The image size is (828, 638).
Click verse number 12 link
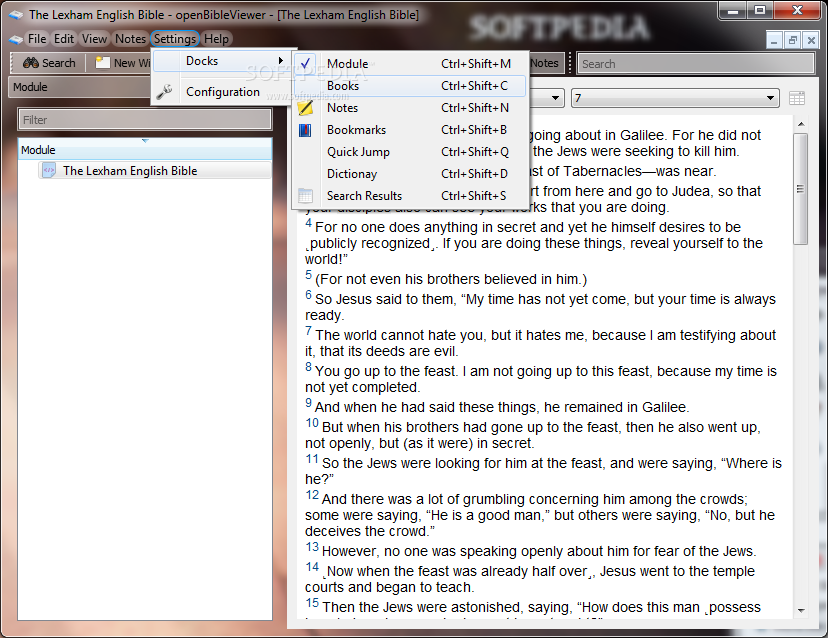coord(312,495)
